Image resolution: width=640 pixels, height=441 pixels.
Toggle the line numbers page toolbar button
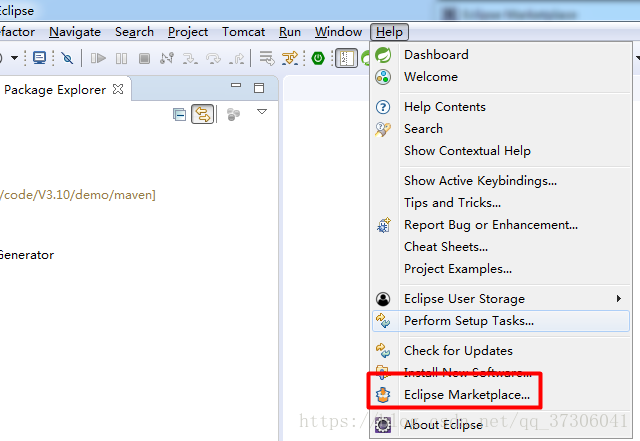click(346, 58)
